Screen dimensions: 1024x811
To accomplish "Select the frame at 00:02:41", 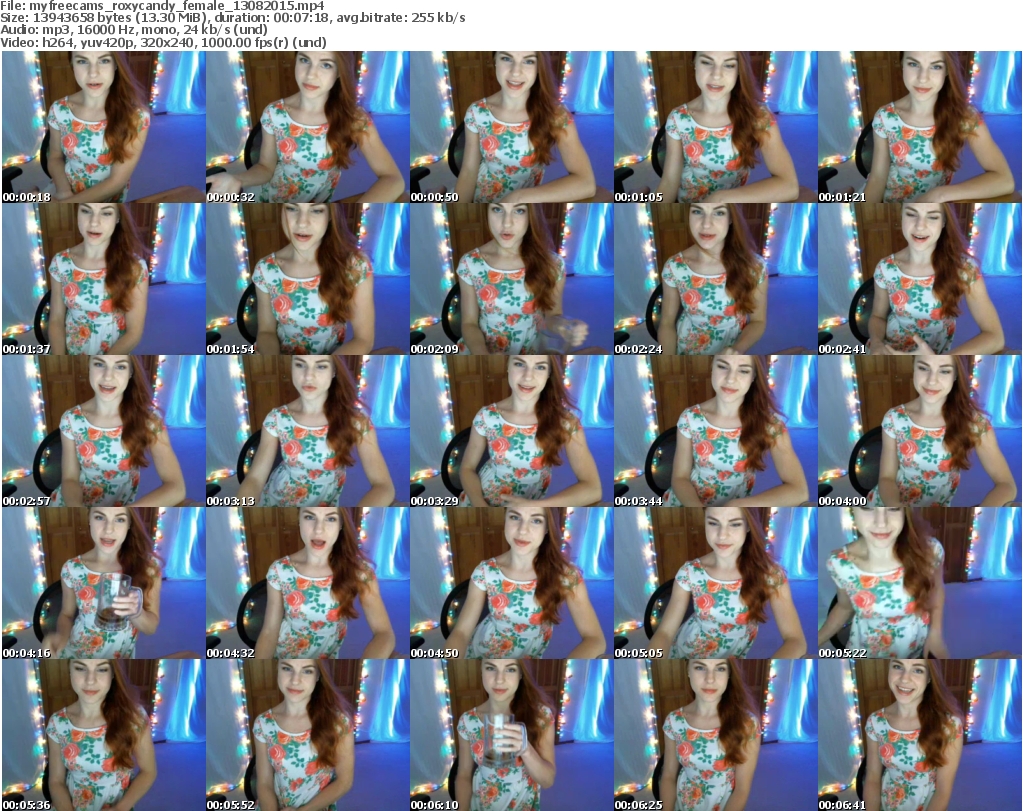I will 920,279.
